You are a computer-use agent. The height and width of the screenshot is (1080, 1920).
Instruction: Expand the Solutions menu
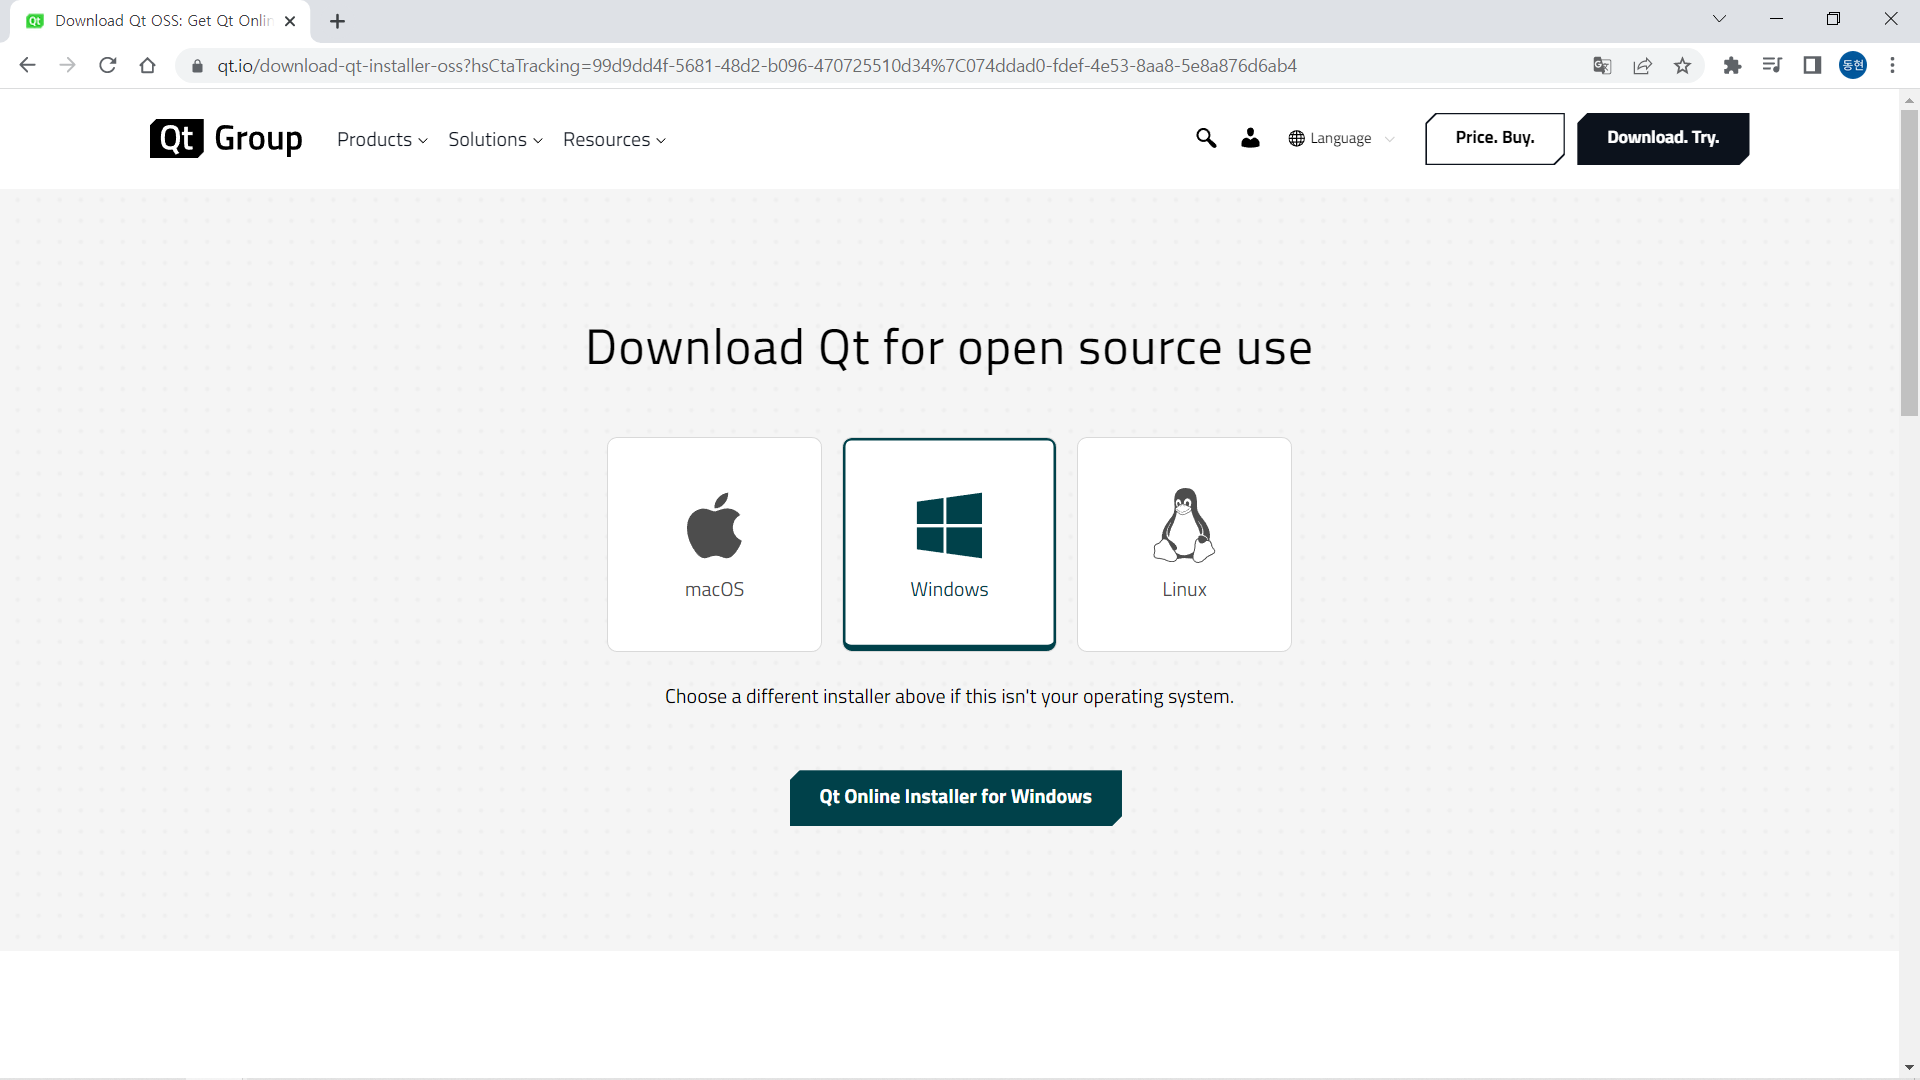[495, 140]
